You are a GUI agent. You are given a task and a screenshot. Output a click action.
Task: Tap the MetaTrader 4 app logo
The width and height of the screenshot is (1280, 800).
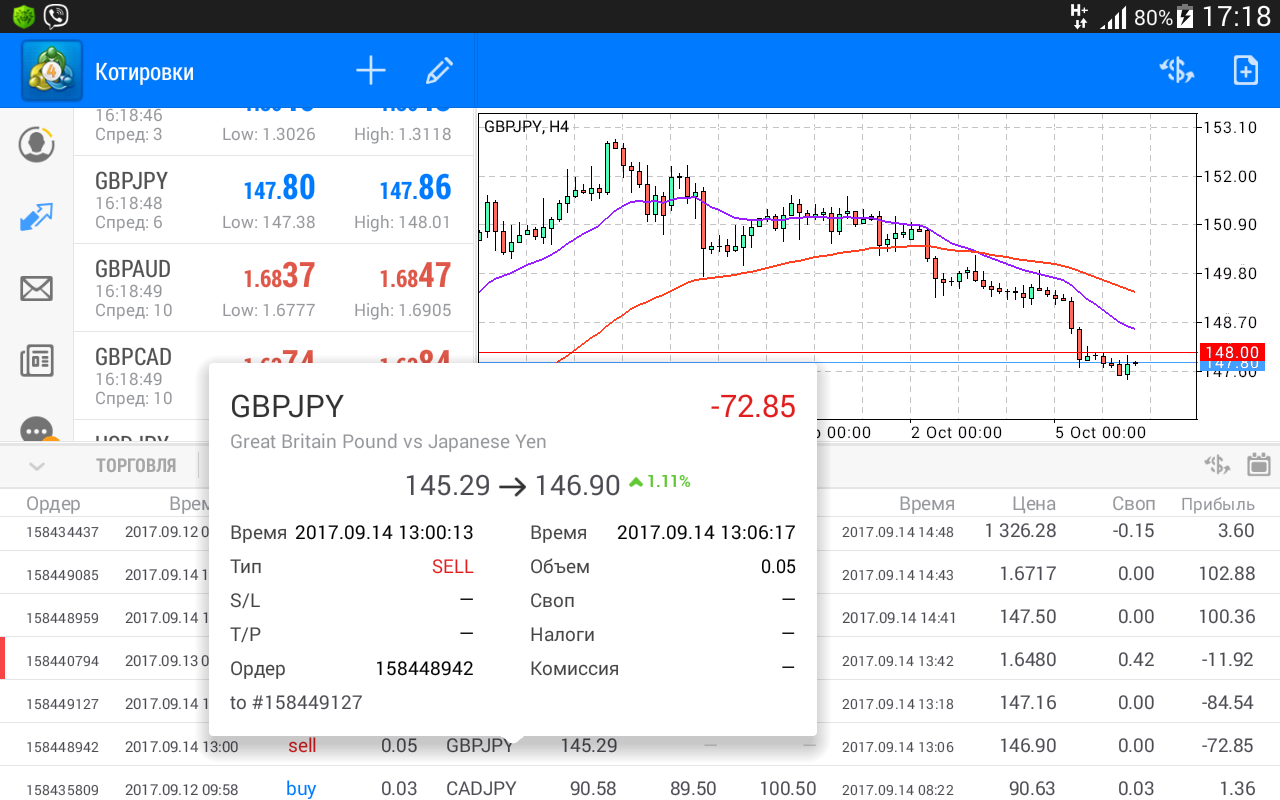click(52, 70)
